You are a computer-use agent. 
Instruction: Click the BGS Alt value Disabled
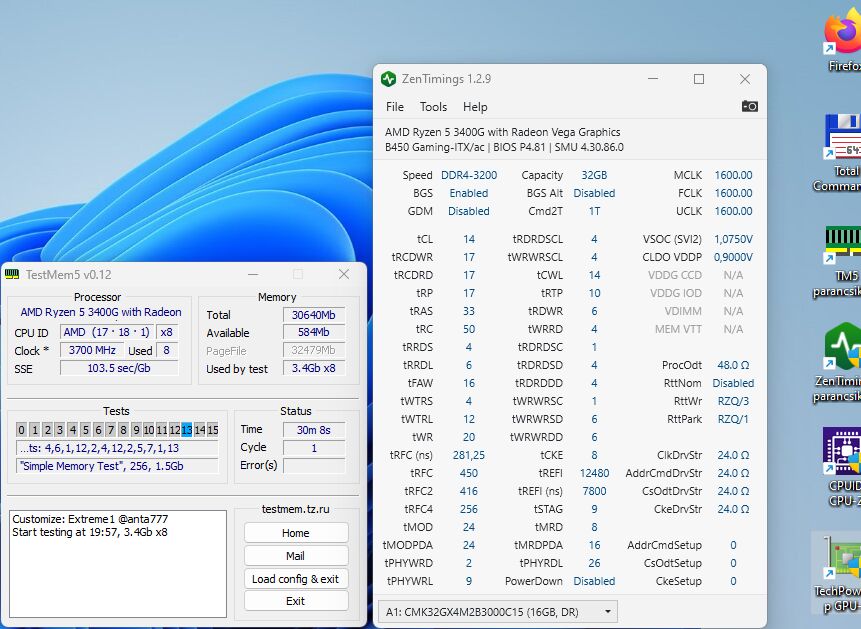click(594, 193)
